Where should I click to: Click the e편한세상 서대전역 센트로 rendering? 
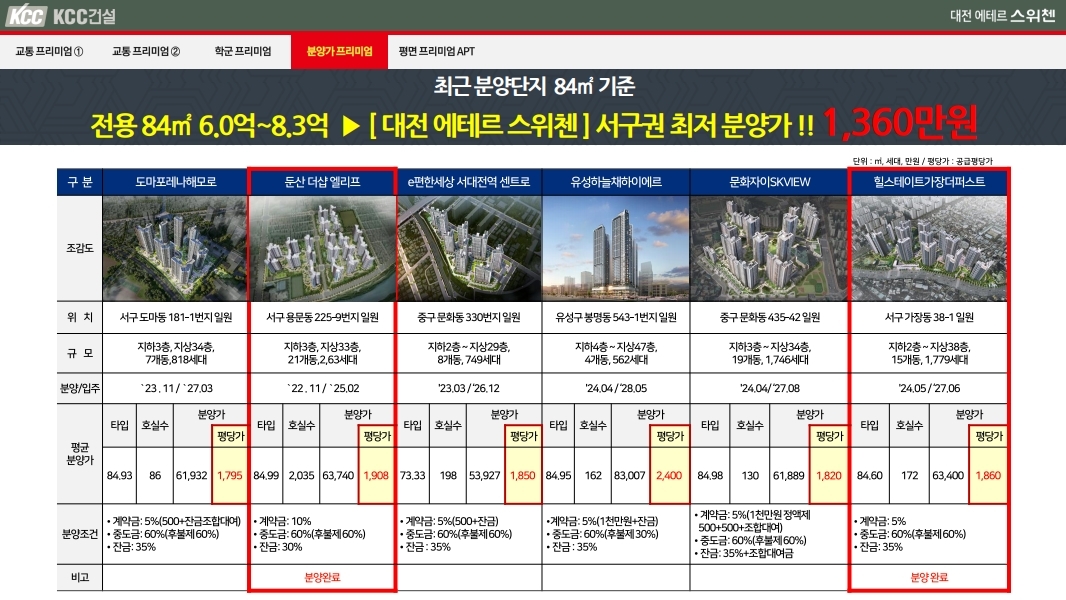click(x=469, y=249)
